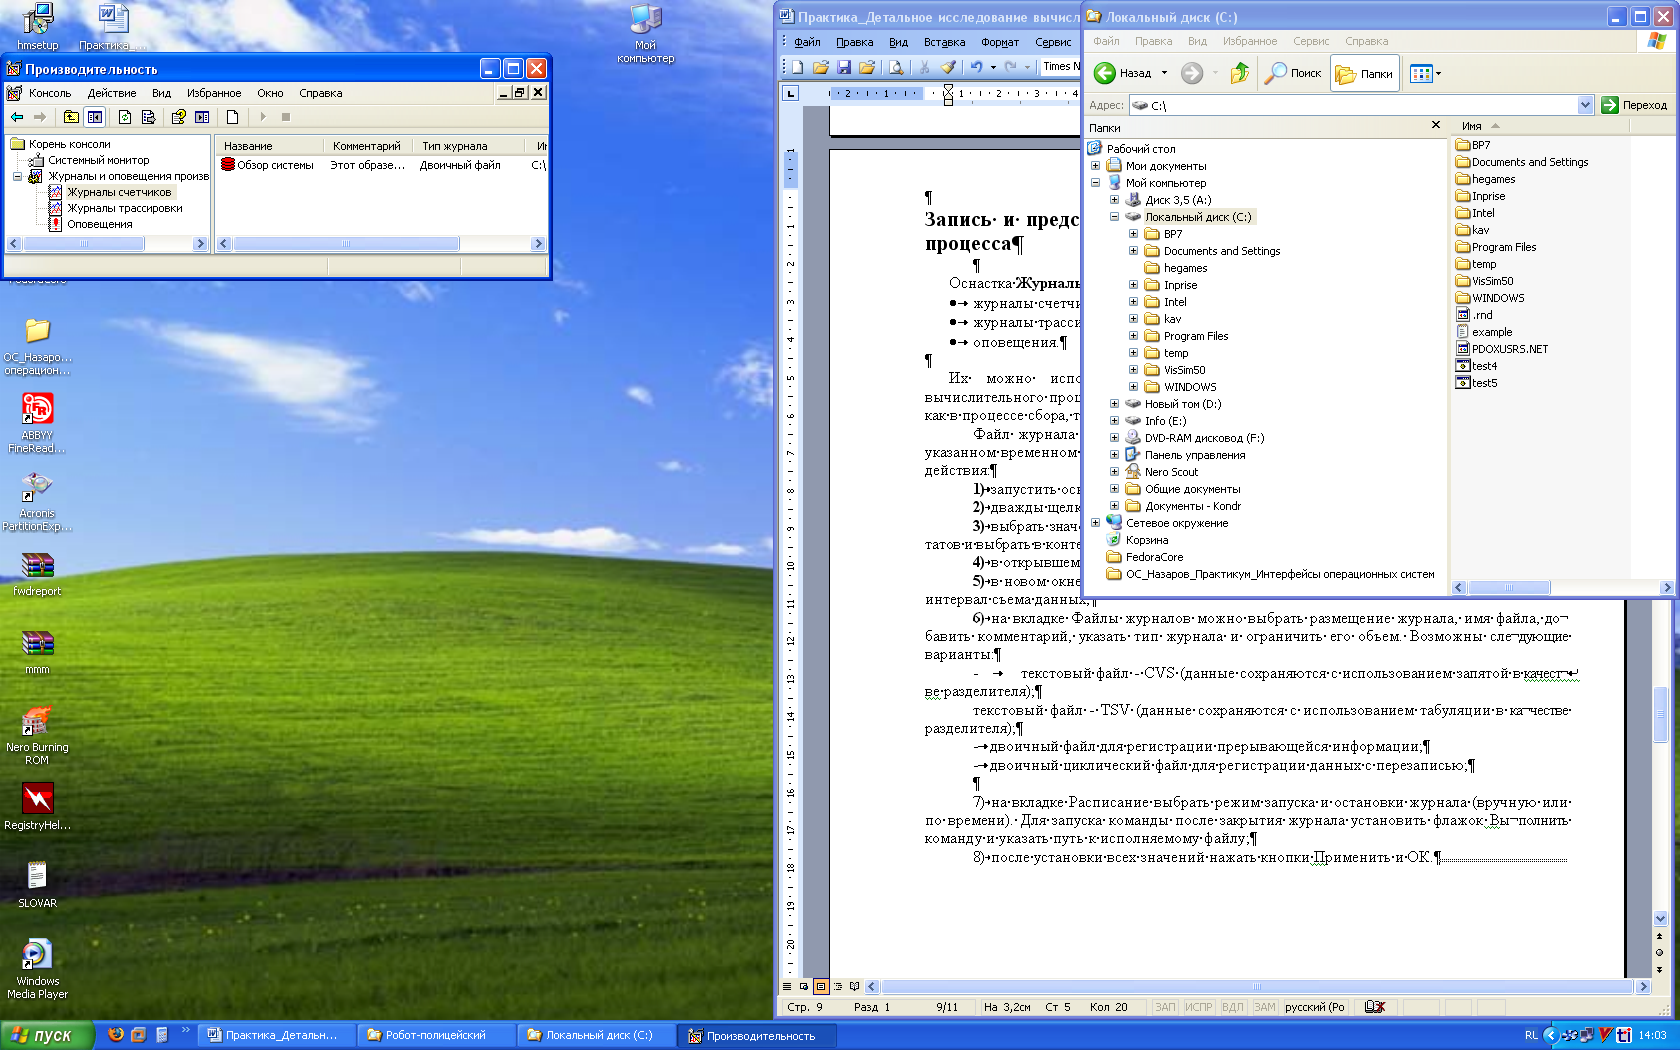Image resolution: width=1680 pixels, height=1050 pixels.
Task: Open the address bar dropdown in Explorer
Action: pyautogui.click(x=1585, y=105)
